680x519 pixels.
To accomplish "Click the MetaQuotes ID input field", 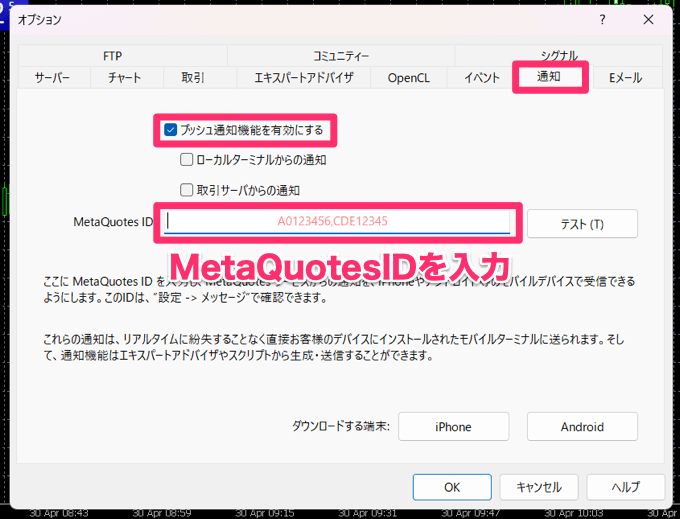I will [337, 222].
